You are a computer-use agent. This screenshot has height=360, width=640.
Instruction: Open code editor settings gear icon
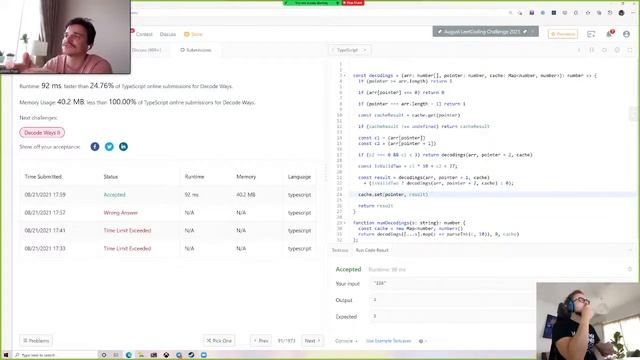click(617, 50)
